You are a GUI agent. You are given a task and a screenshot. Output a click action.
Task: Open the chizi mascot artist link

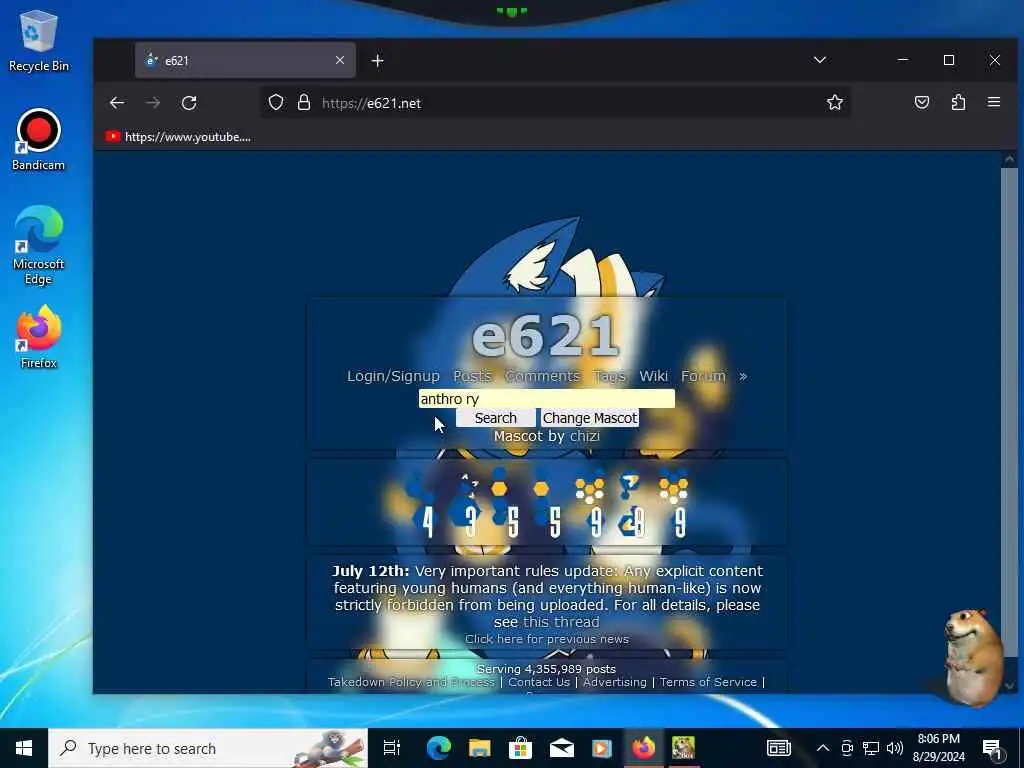584,436
